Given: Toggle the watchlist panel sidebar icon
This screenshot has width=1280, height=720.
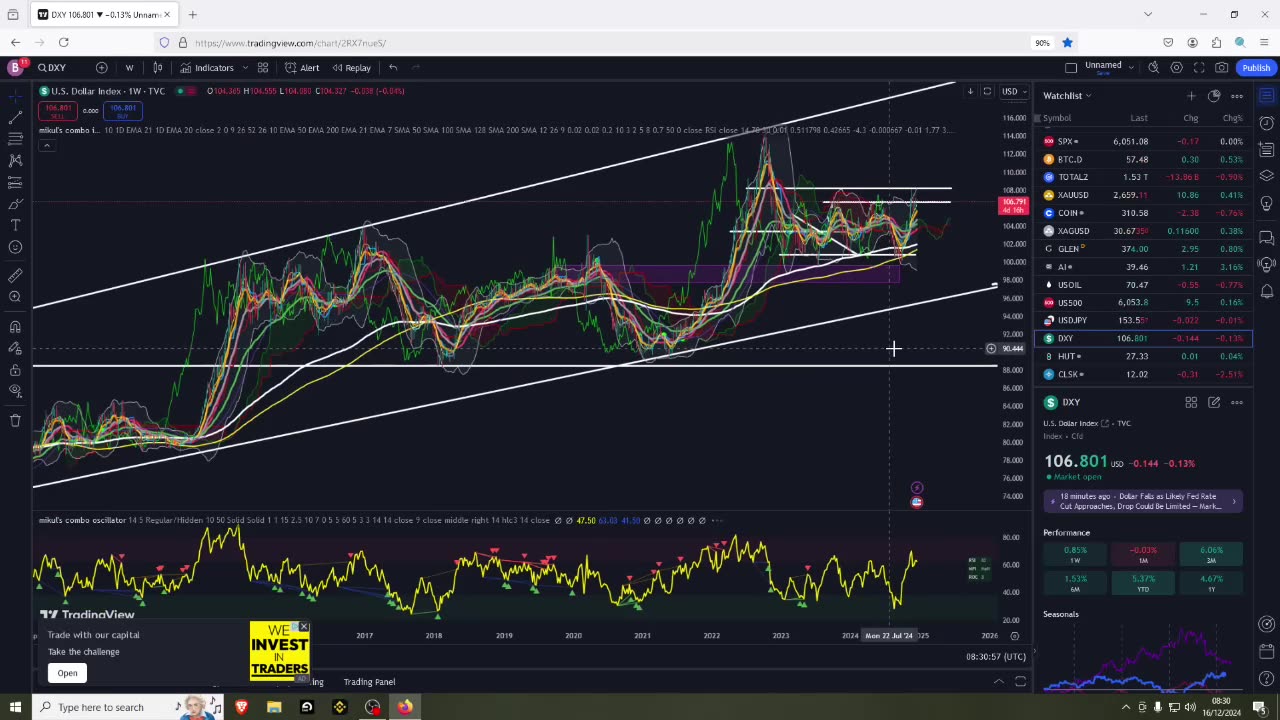Looking at the screenshot, I should click(1266, 96).
